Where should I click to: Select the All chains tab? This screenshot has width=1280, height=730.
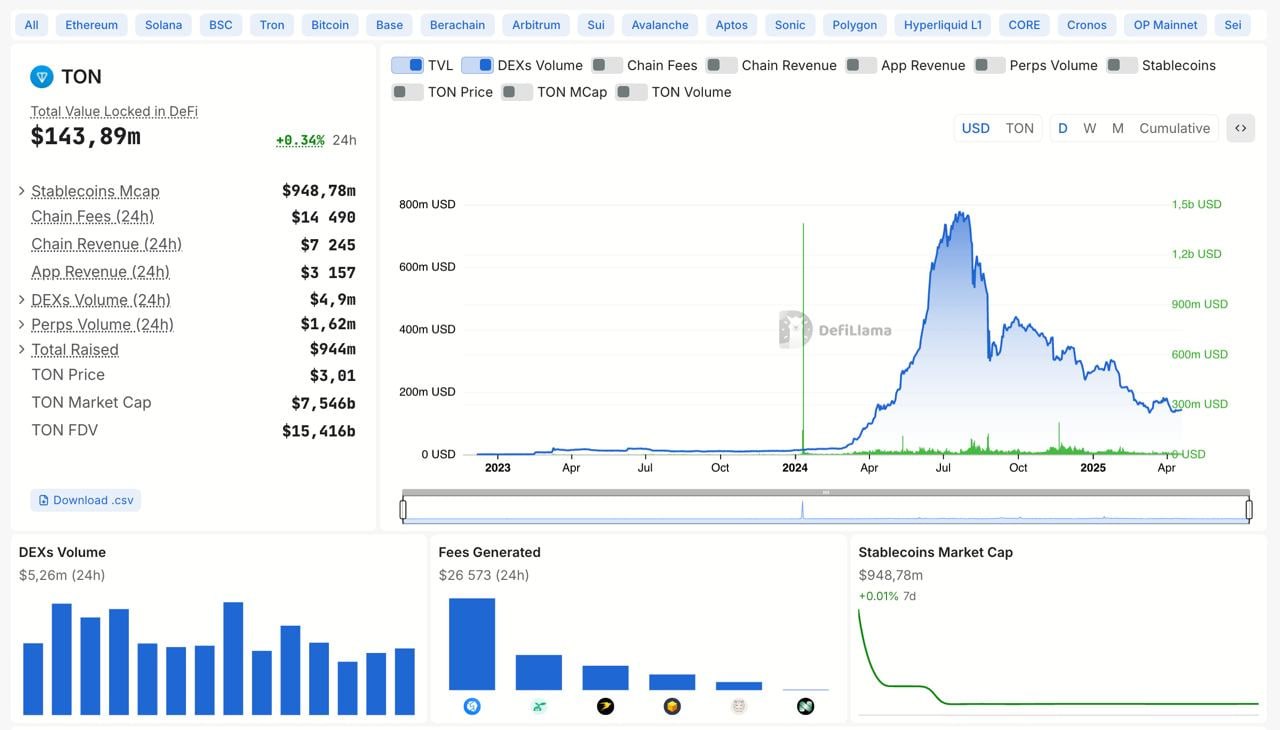32,25
